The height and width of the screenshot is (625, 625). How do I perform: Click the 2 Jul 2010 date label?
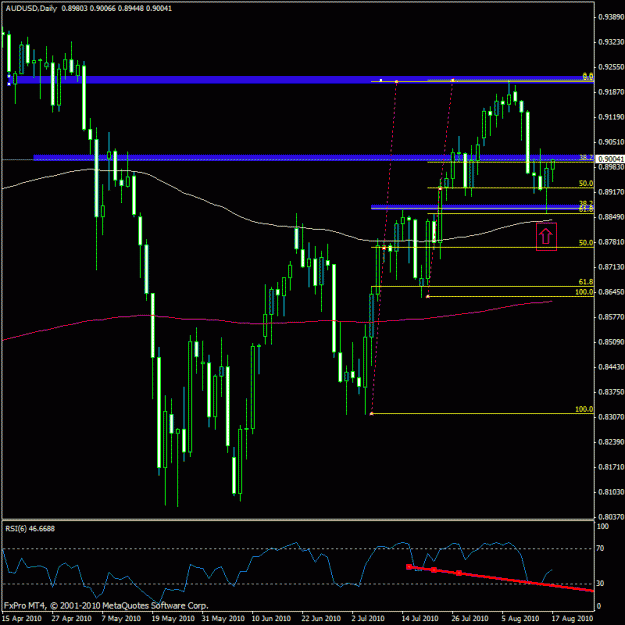[x=368, y=619]
